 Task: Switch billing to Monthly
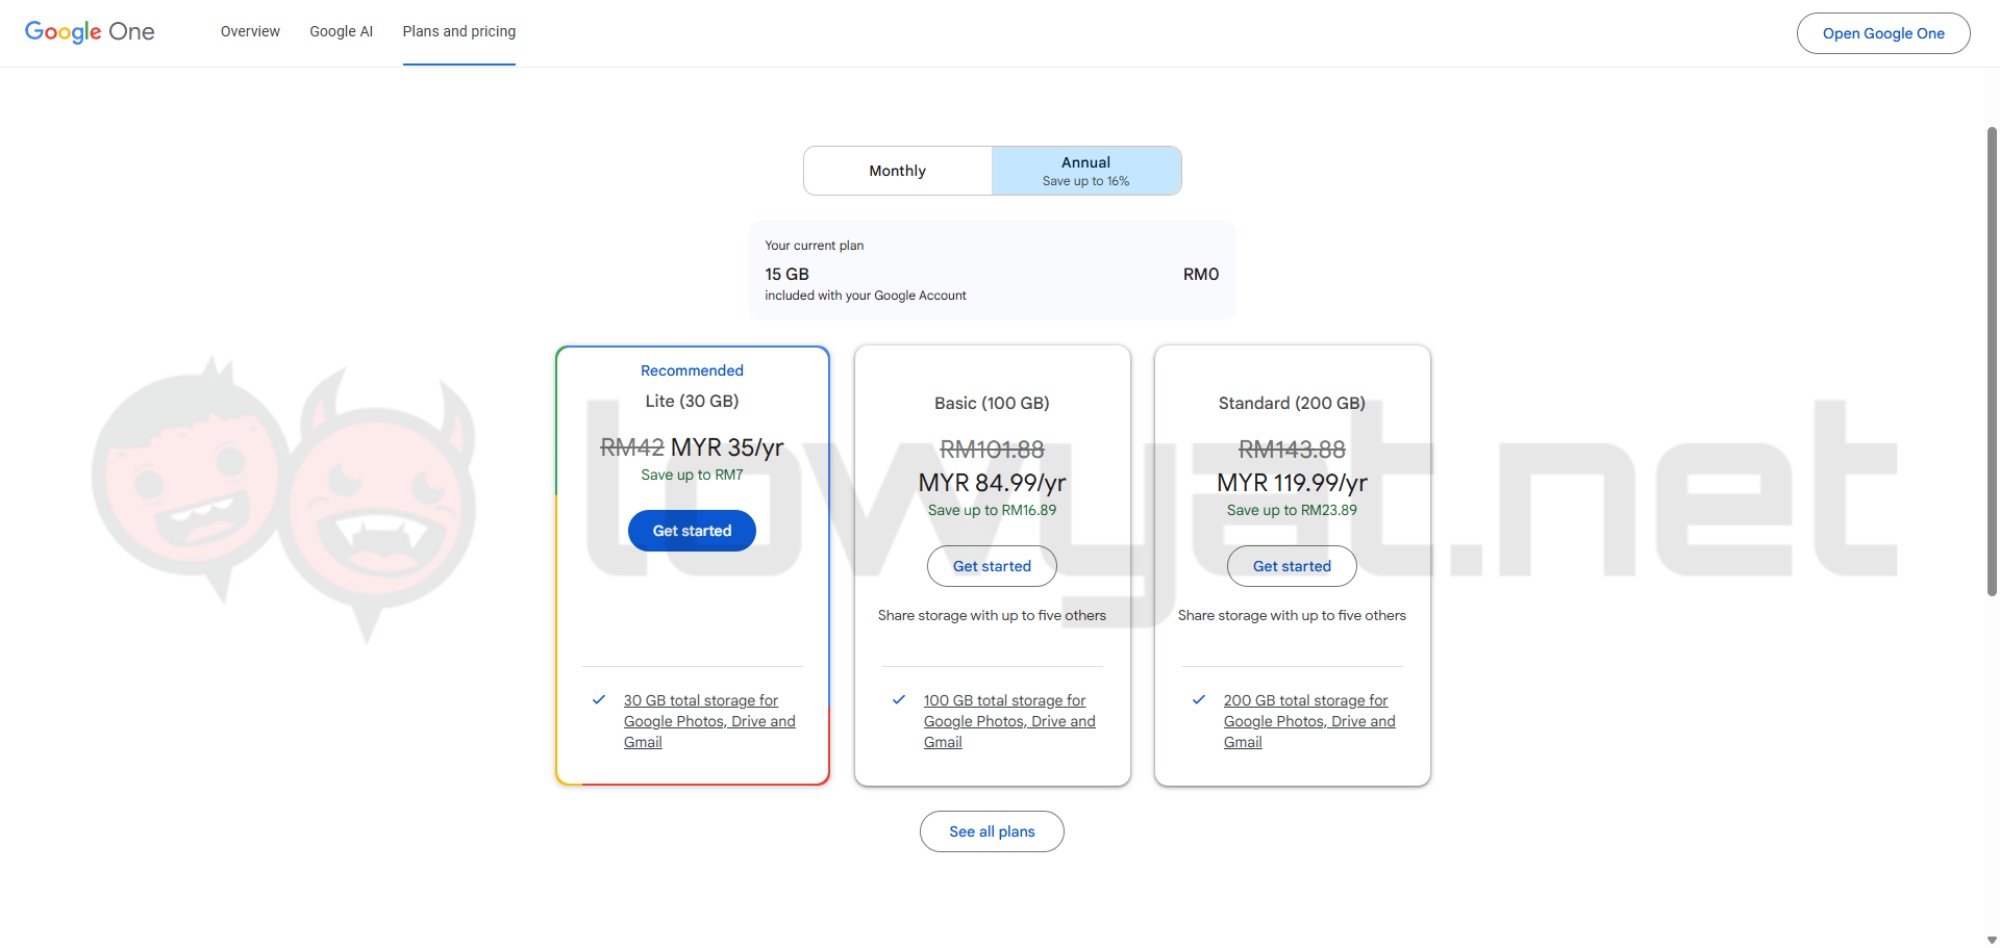[897, 171]
